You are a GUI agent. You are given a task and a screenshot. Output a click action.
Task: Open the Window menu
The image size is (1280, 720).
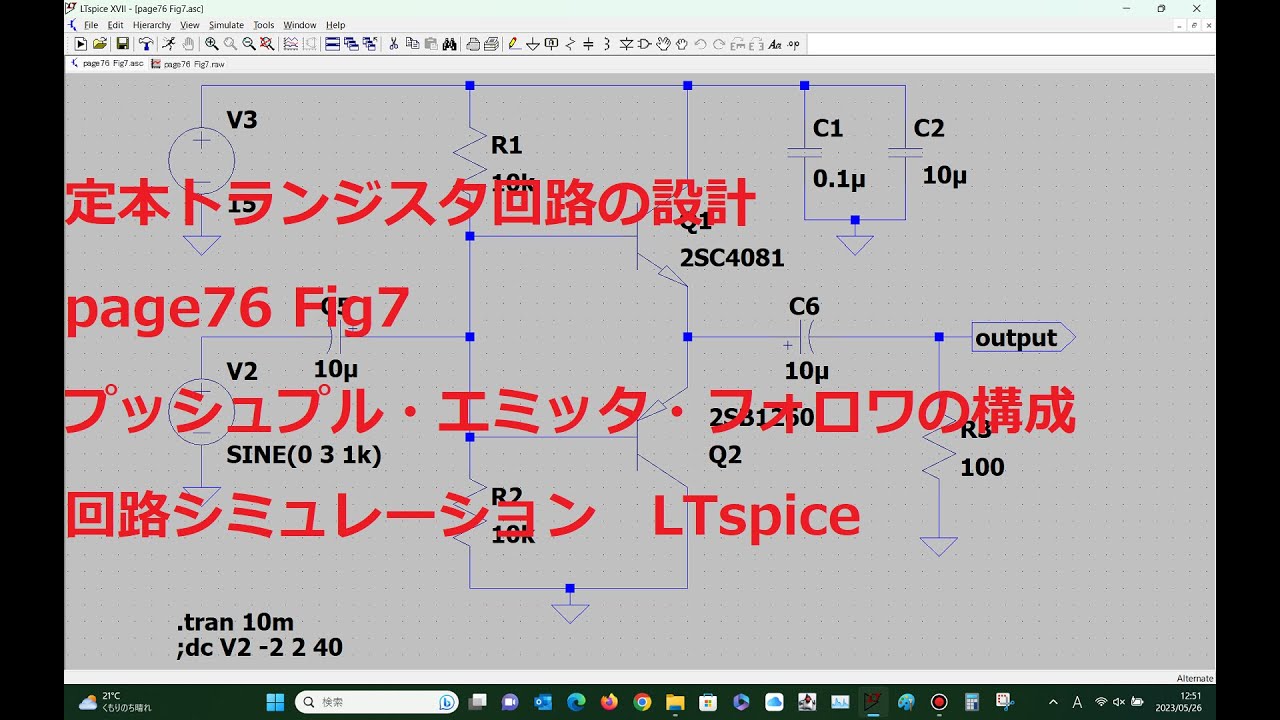point(300,25)
